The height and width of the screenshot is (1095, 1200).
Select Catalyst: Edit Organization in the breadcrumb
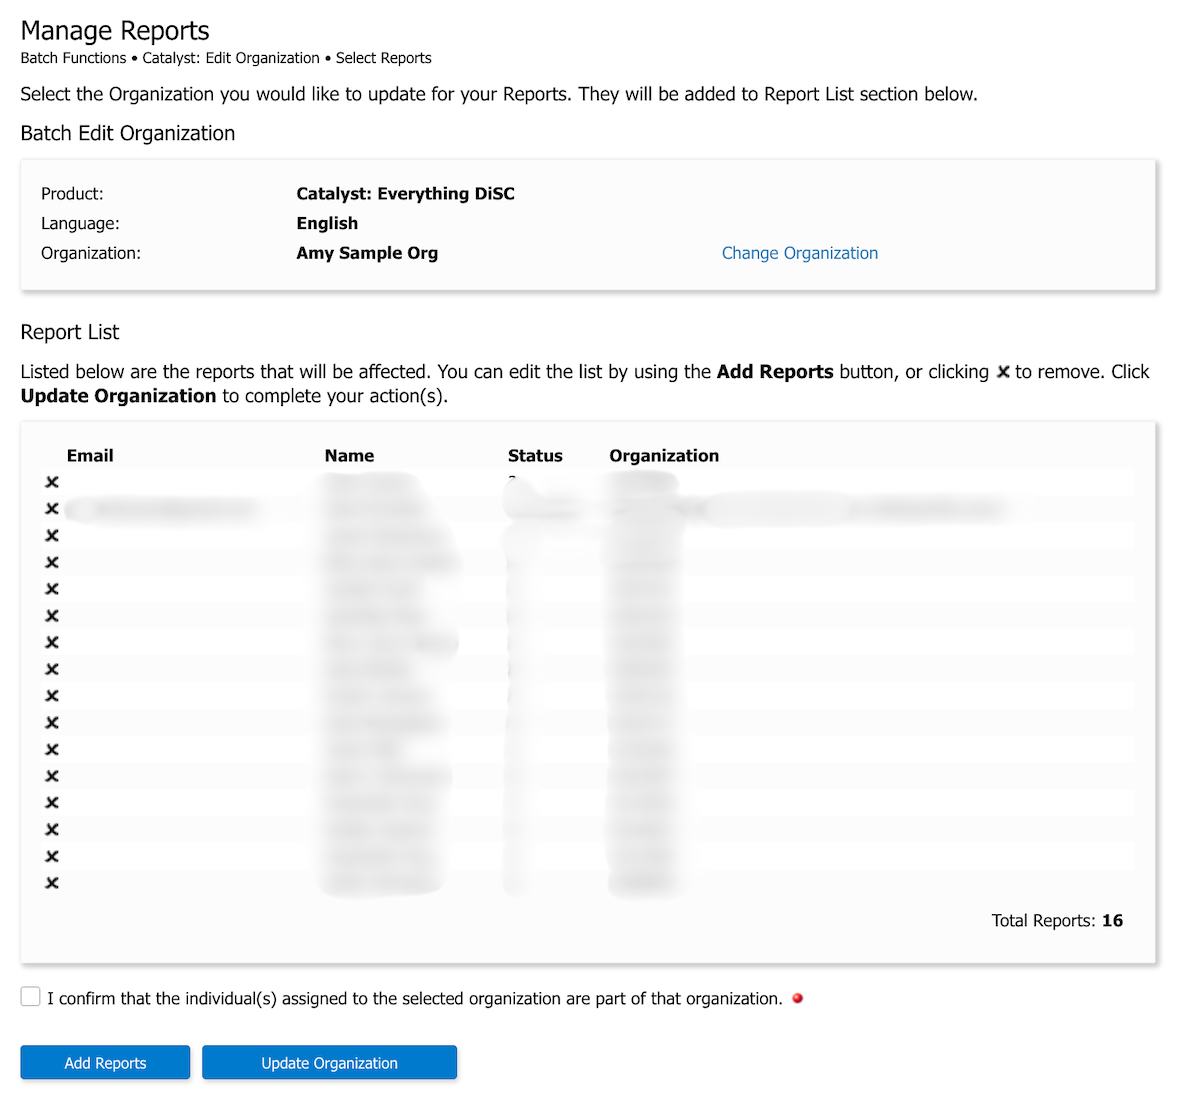(x=231, y=58)
